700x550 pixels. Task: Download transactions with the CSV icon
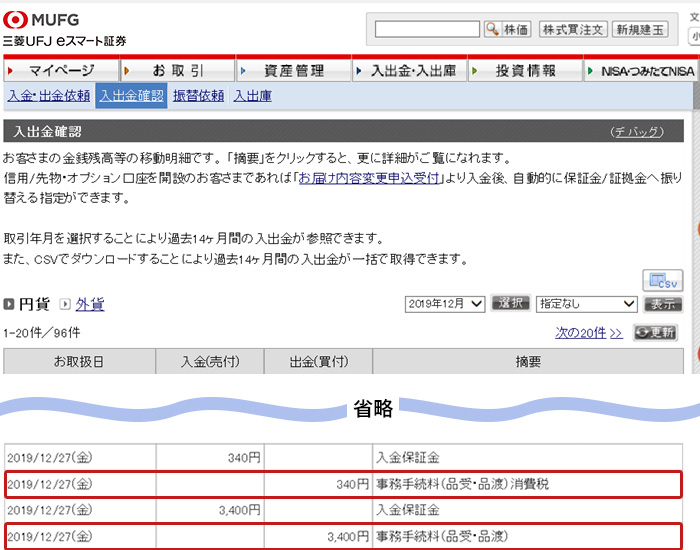tap(661, 281)
